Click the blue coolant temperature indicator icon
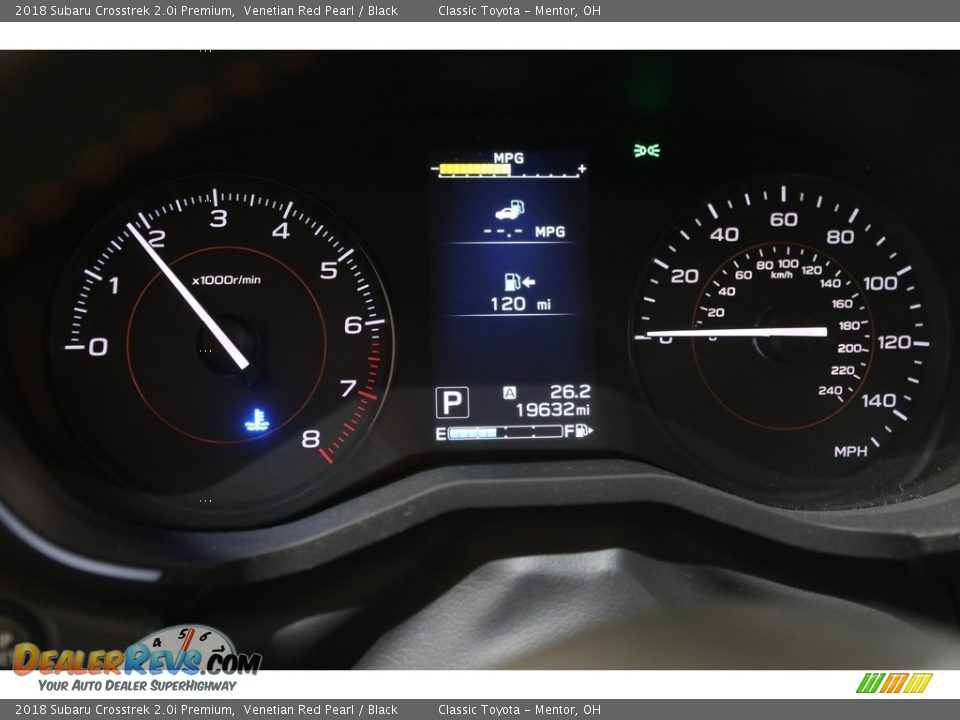 (257, 421)
